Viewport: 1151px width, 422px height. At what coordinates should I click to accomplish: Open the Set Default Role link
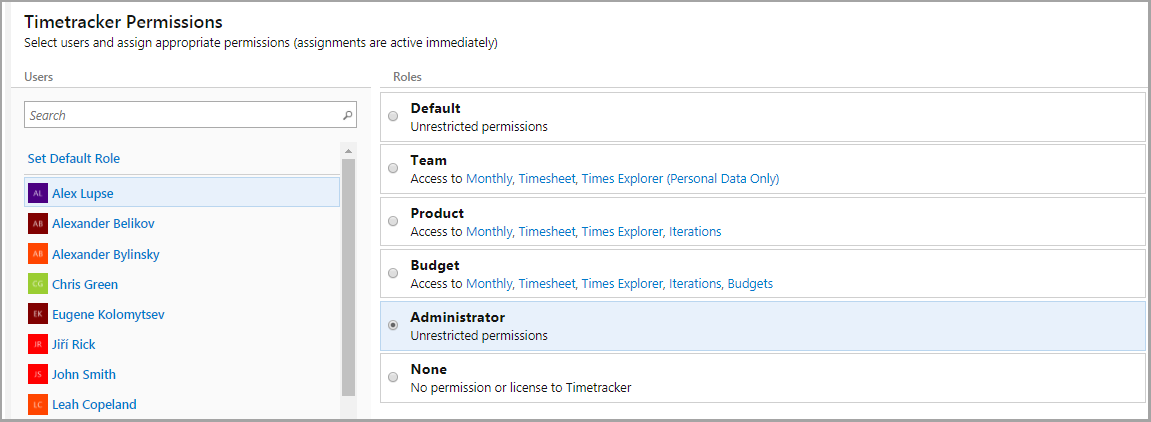pos(73,158)
